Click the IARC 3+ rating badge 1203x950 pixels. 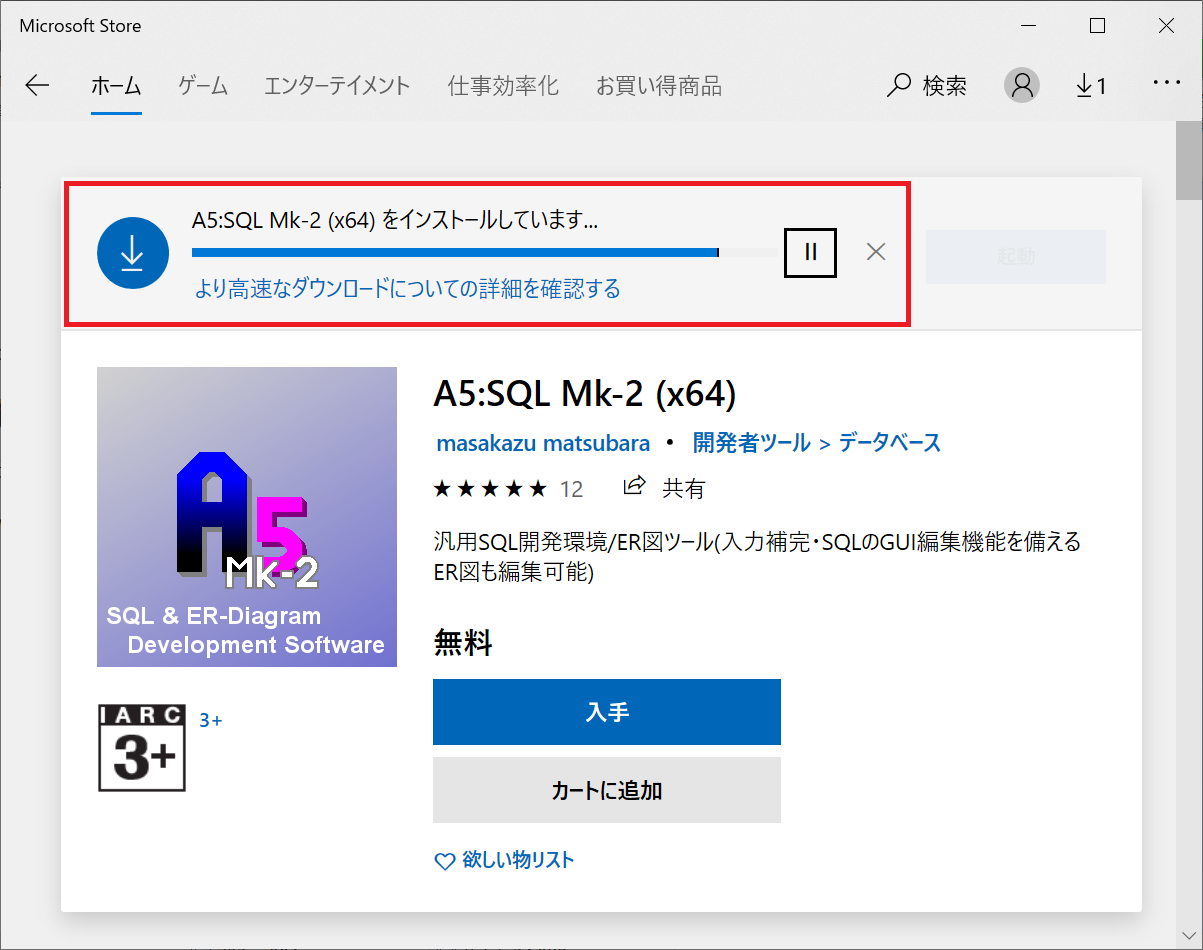pos(141,747)
